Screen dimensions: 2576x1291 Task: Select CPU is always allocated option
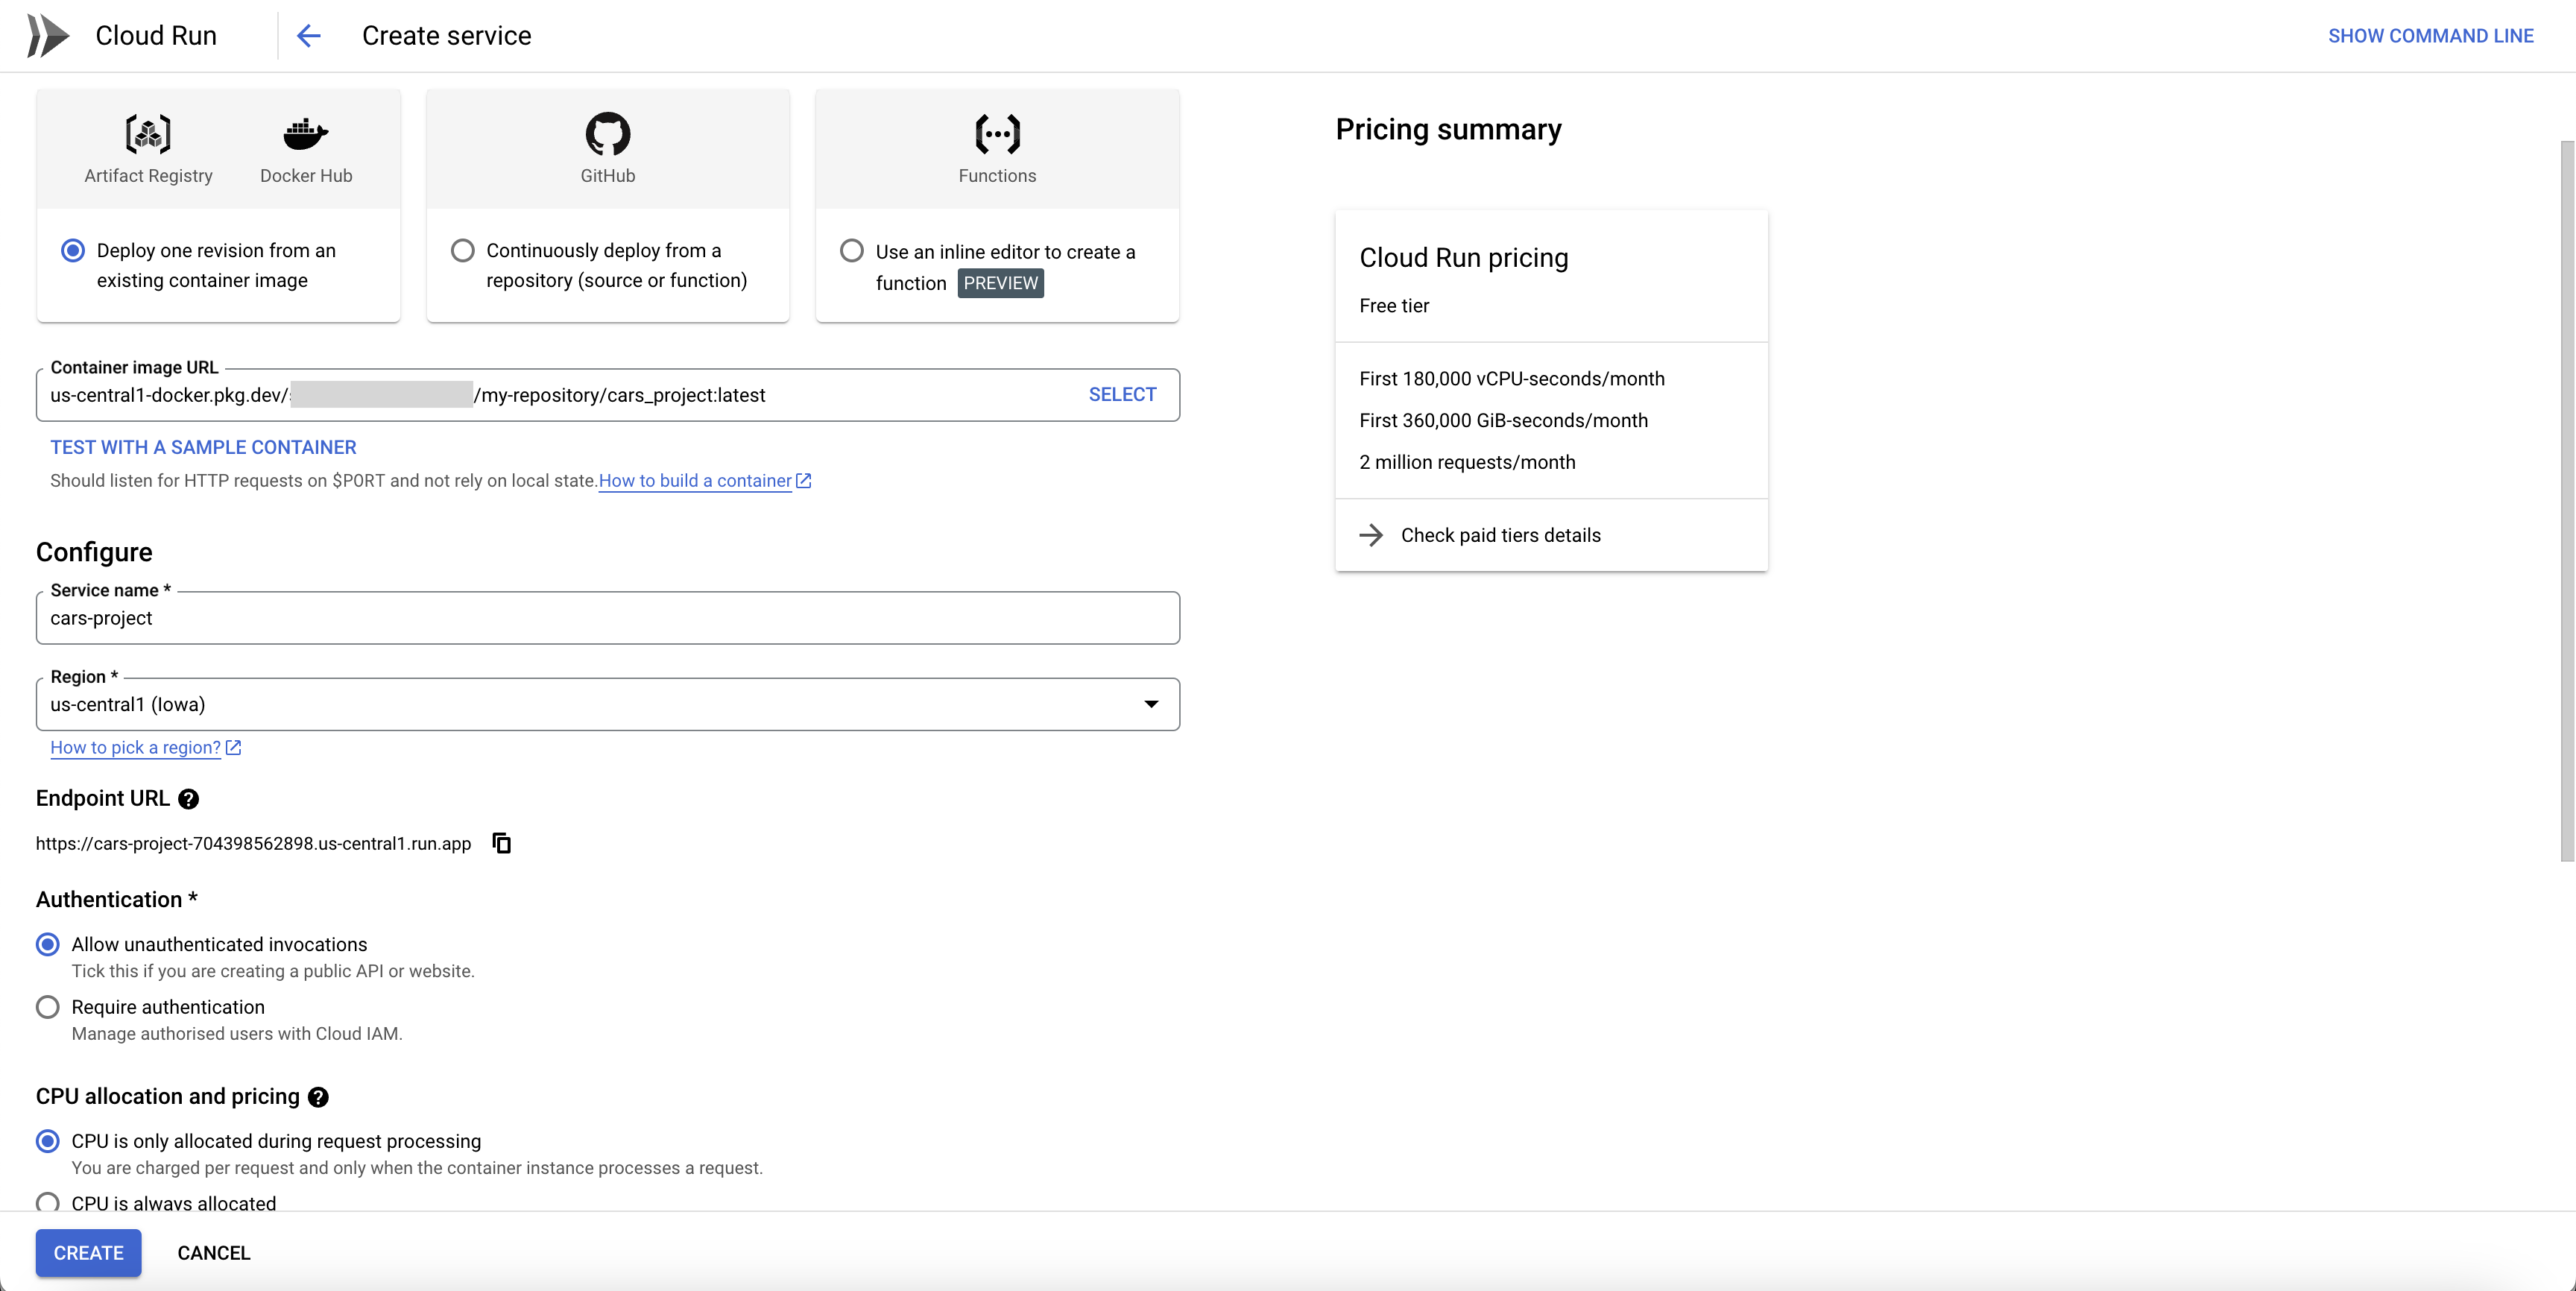[48, 1202]
